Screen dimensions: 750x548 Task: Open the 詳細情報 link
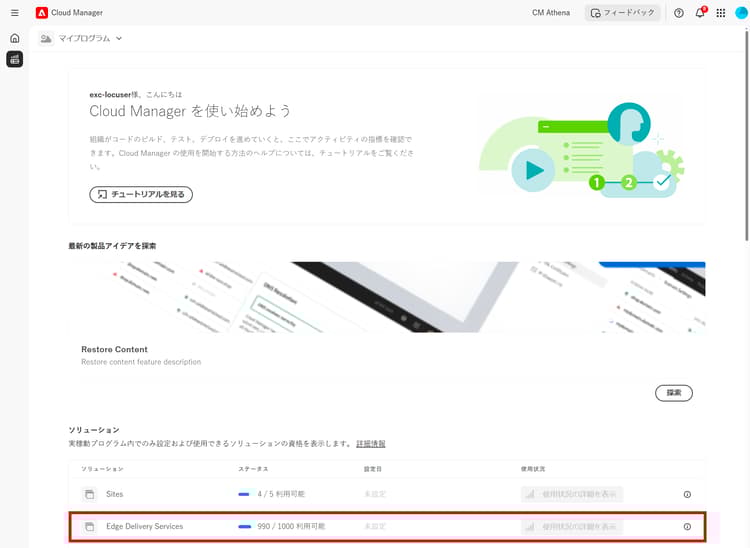(x=371, y=444)
